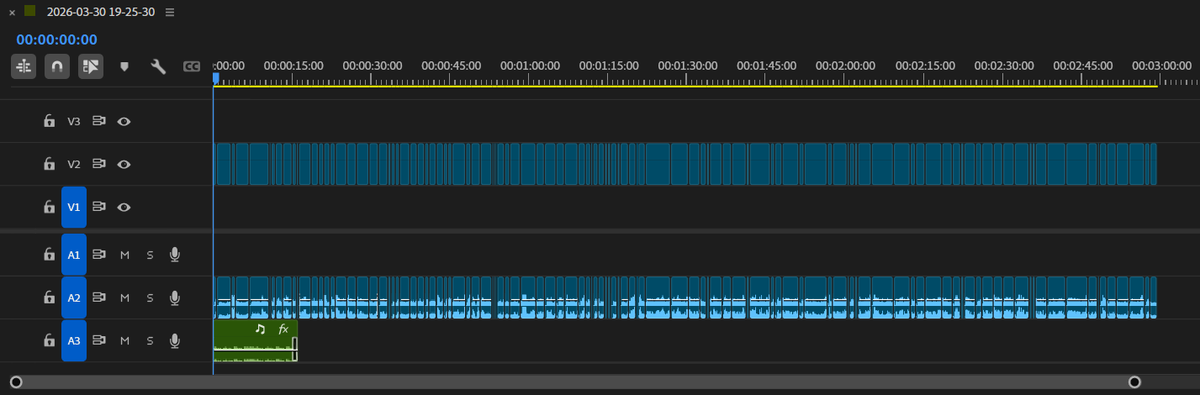Toggle sync lock on A2 track

point(99,297)
